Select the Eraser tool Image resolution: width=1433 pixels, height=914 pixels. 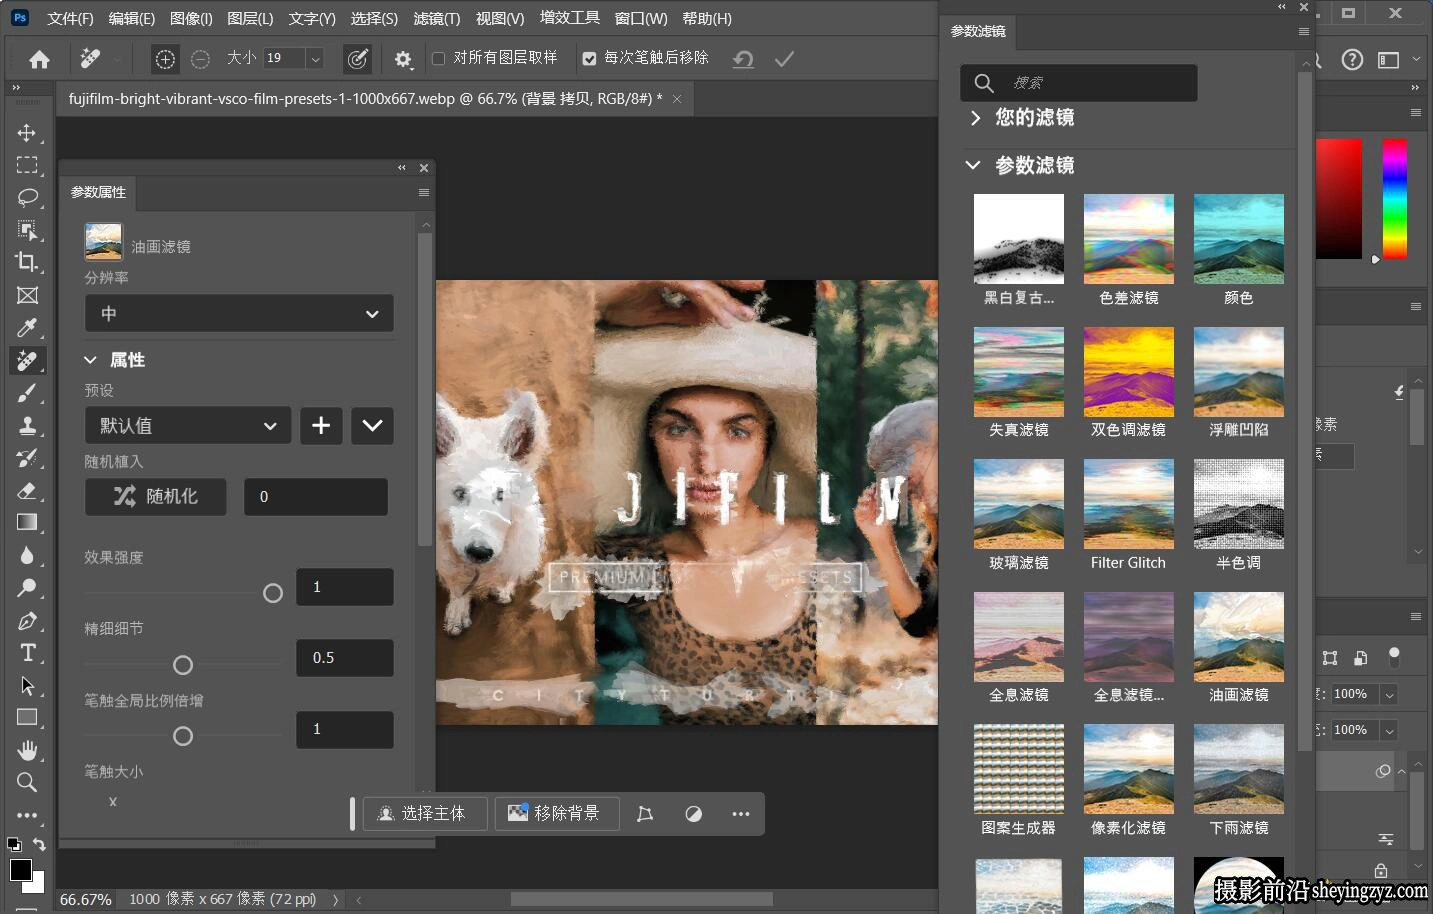click(x=27, y=490)
